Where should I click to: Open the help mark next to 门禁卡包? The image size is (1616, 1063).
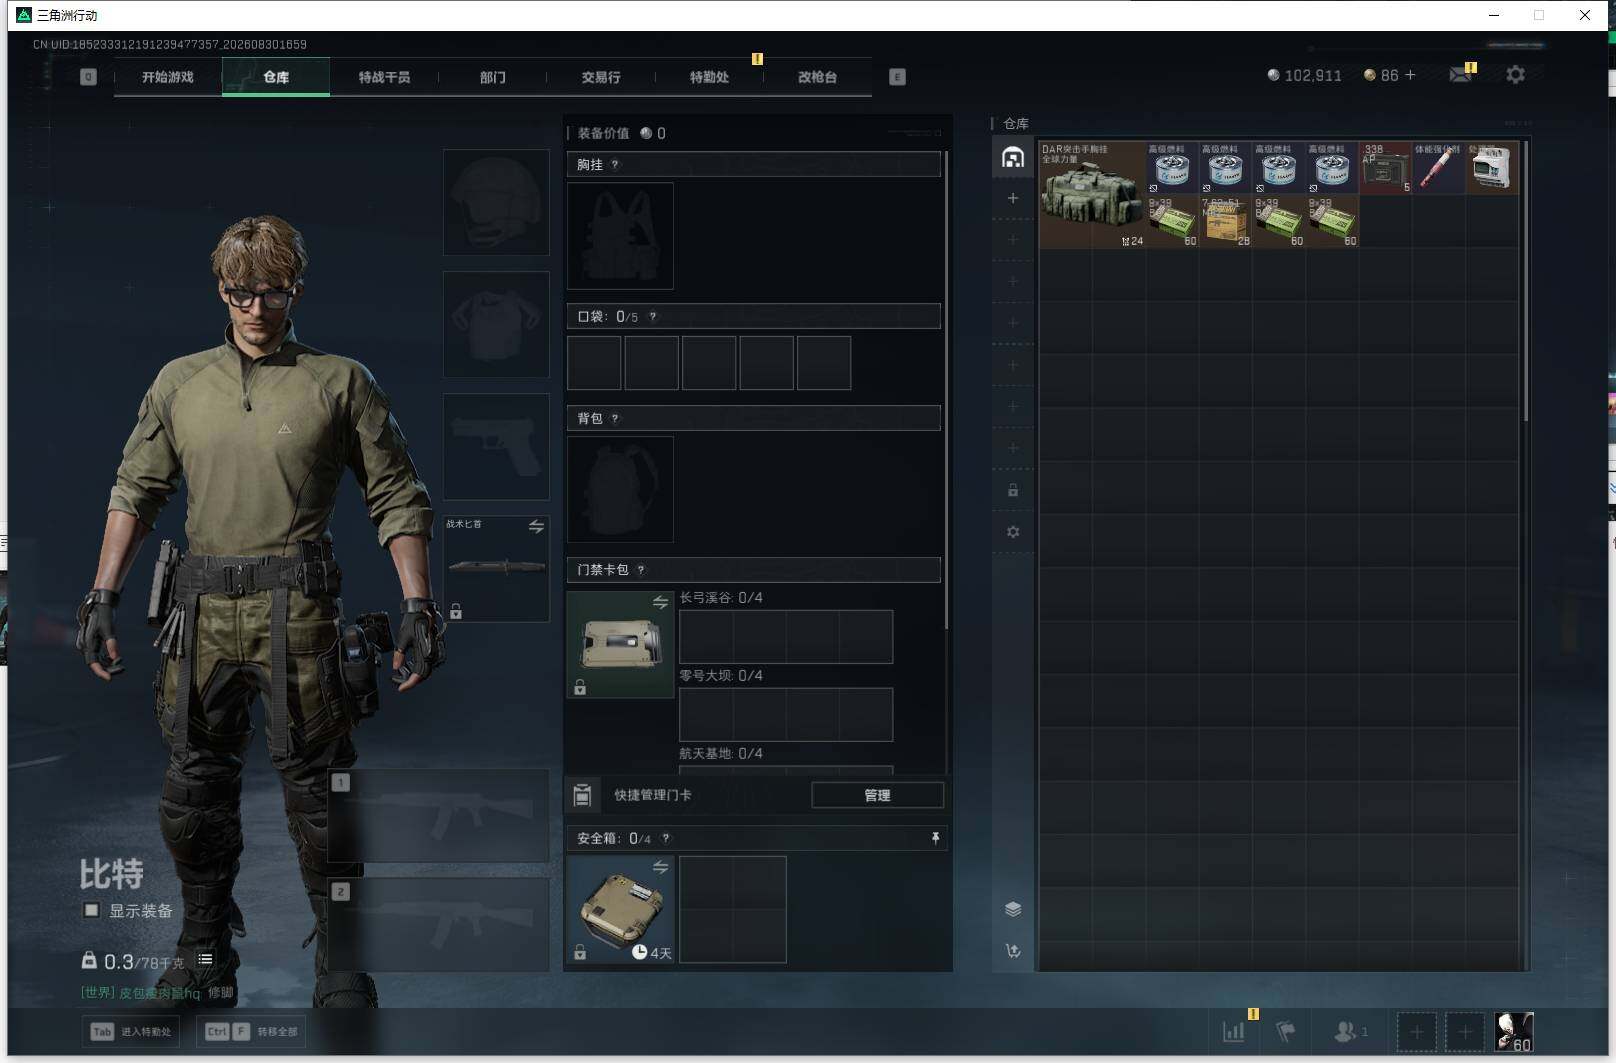(641, 570)
